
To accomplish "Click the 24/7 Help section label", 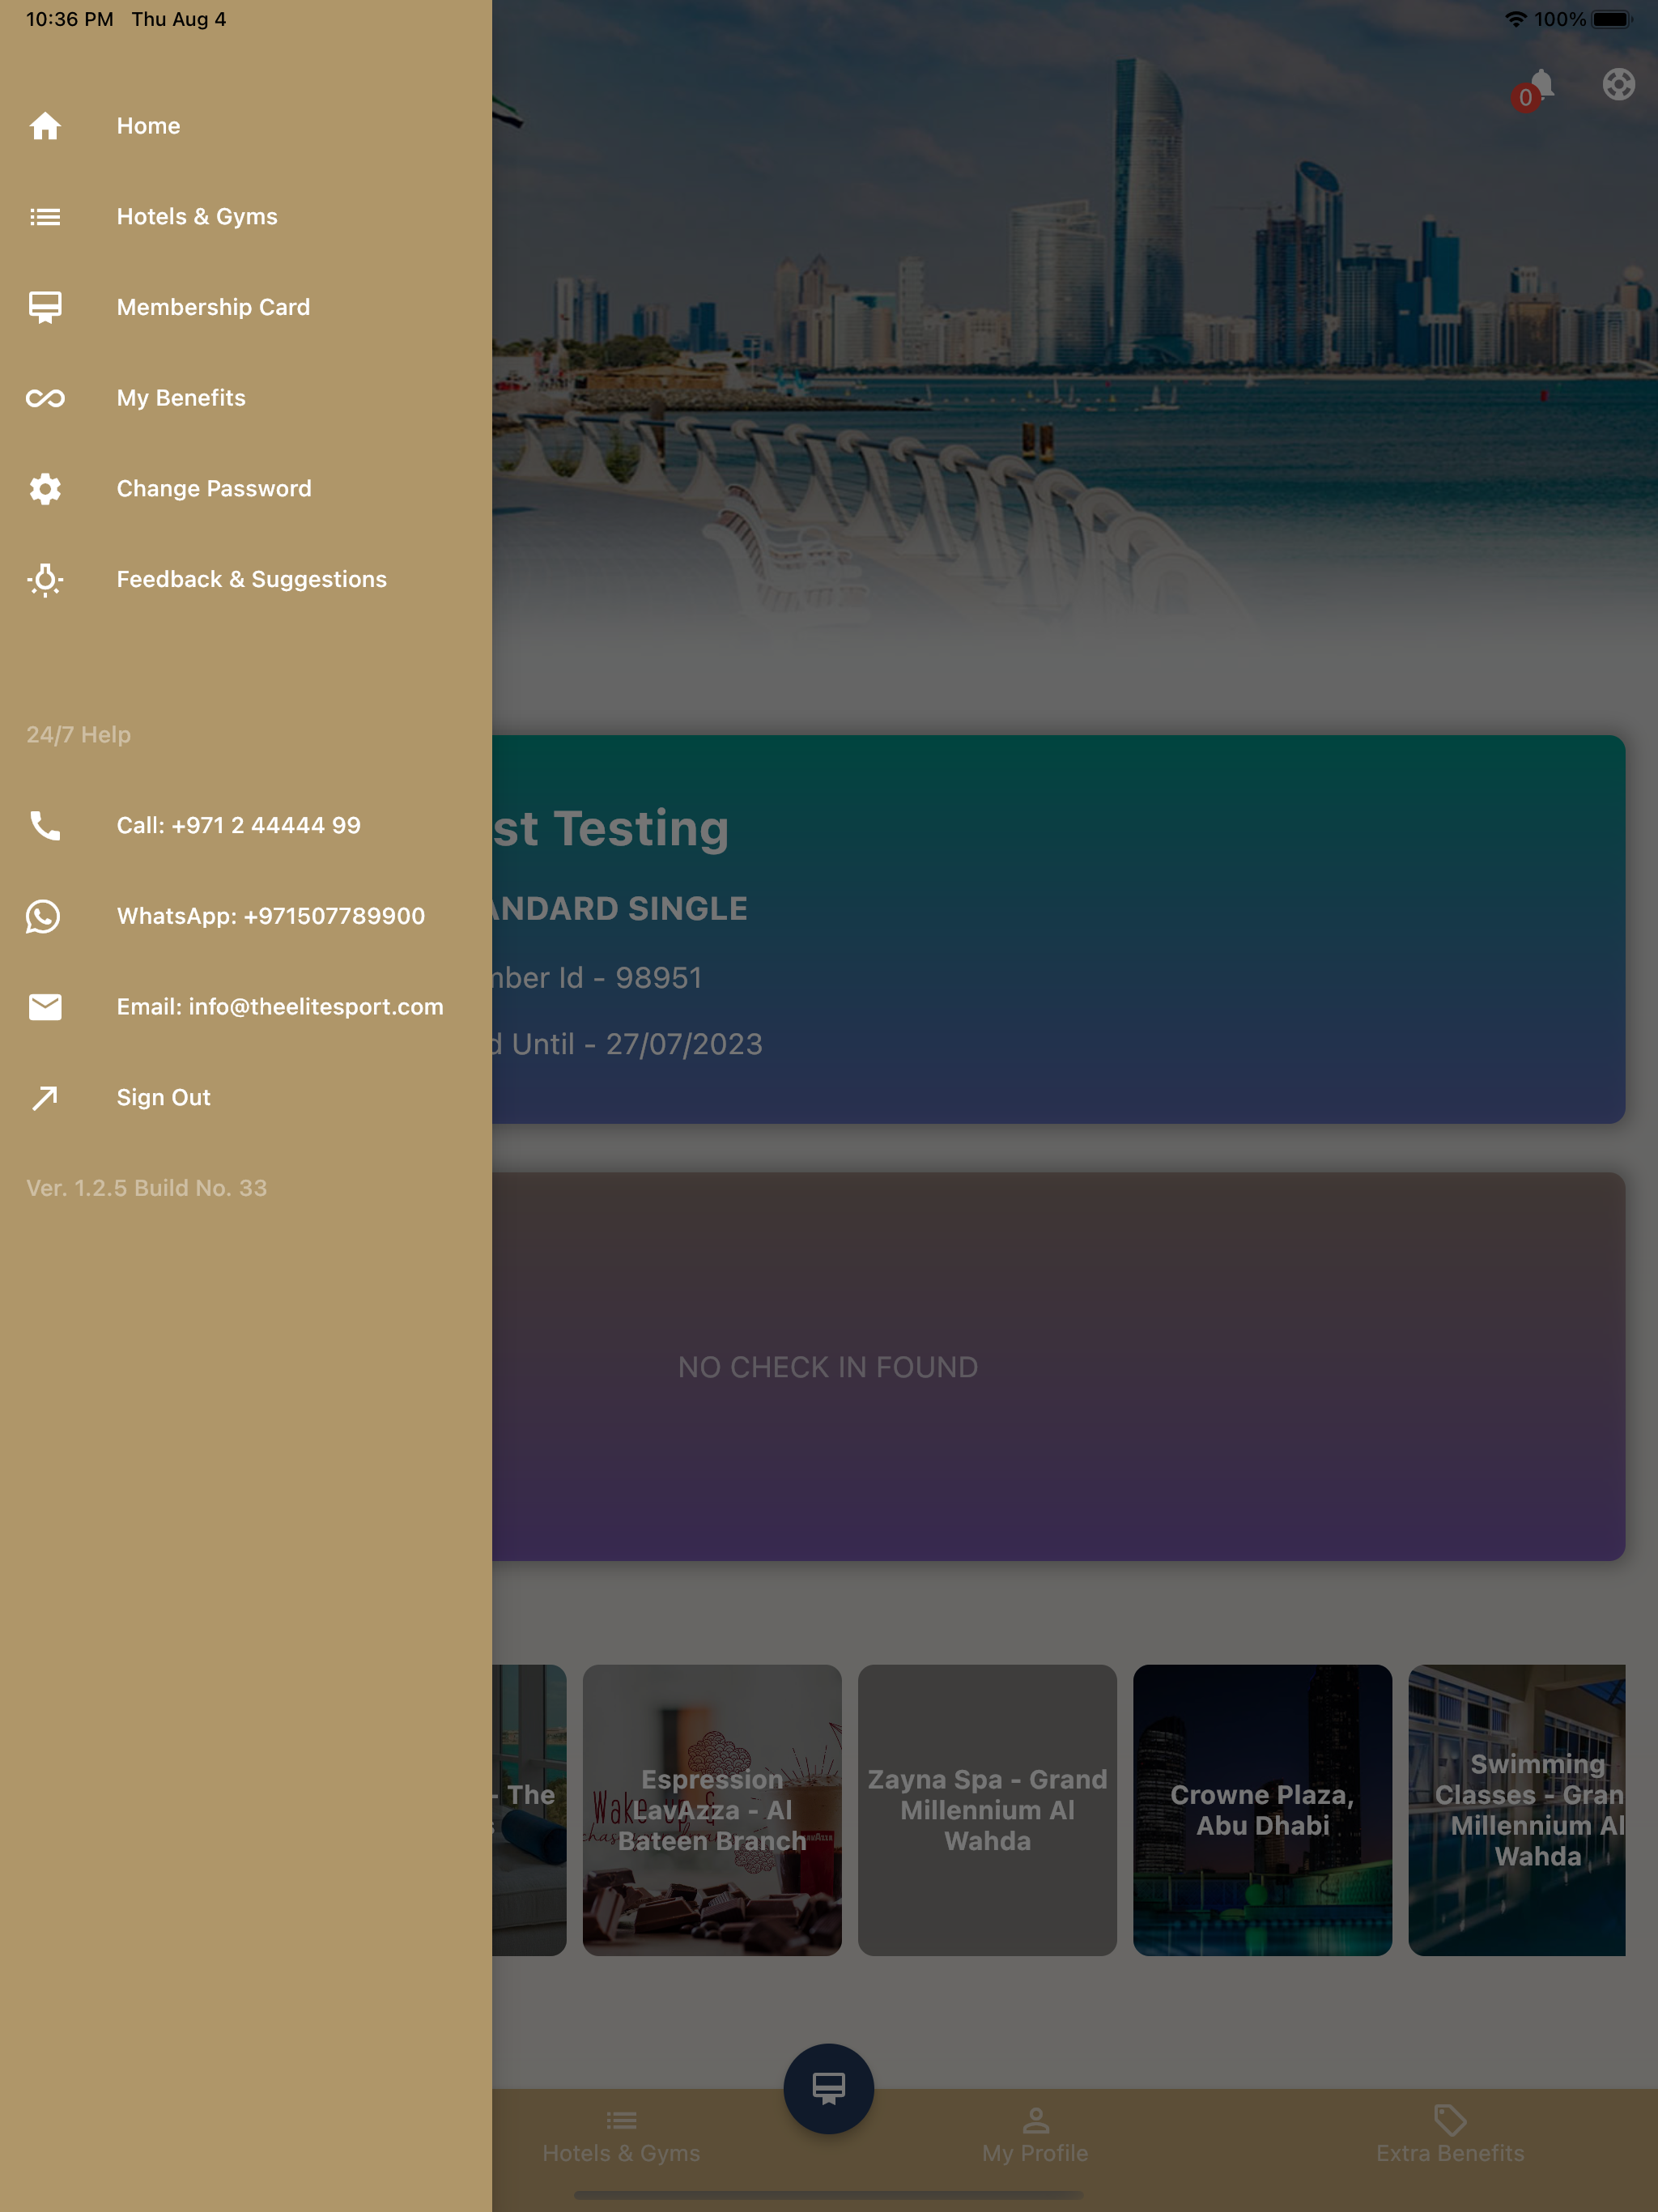I will click(x=78, y=735).
